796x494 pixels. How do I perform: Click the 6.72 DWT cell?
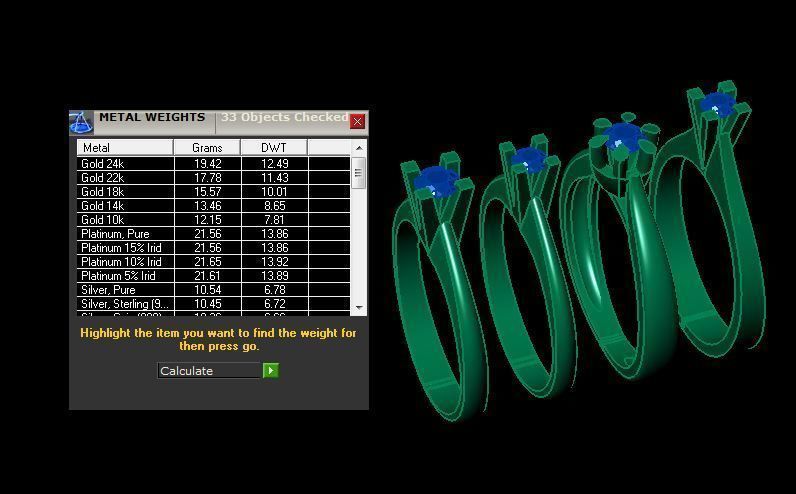pyautogui.click(x=275, y=304)
